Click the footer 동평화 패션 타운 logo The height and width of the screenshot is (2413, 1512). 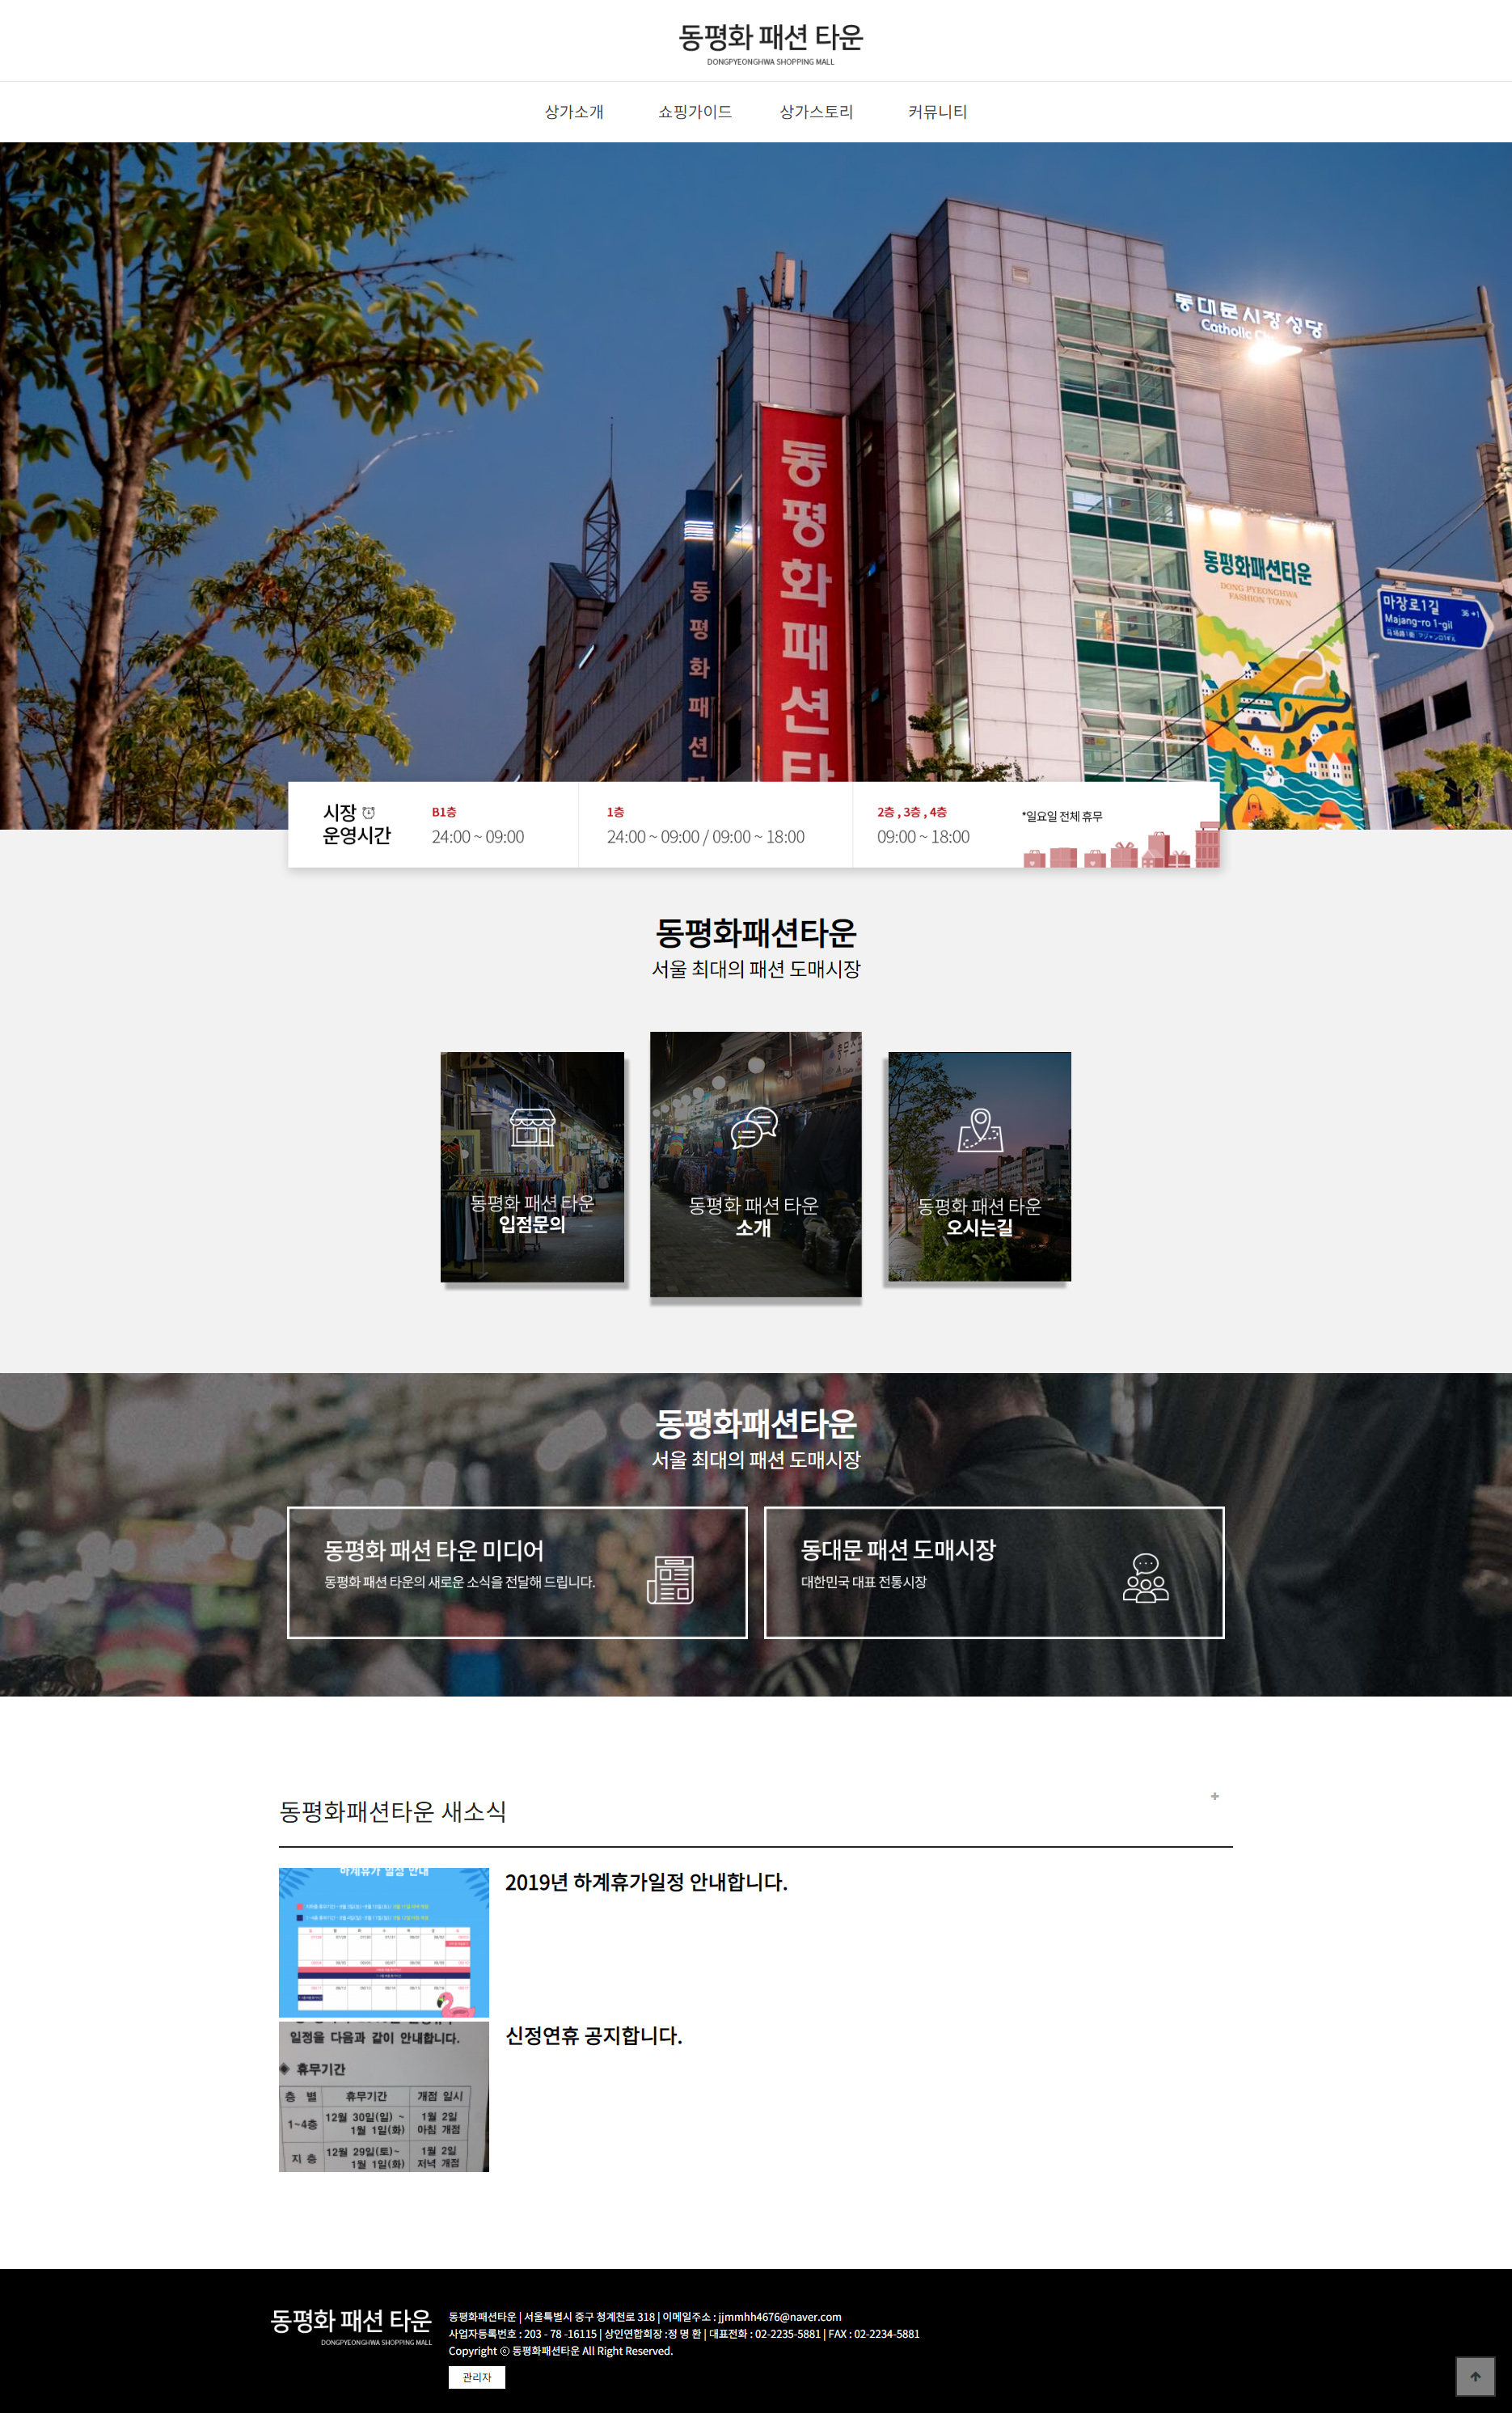click(351, 2326)
